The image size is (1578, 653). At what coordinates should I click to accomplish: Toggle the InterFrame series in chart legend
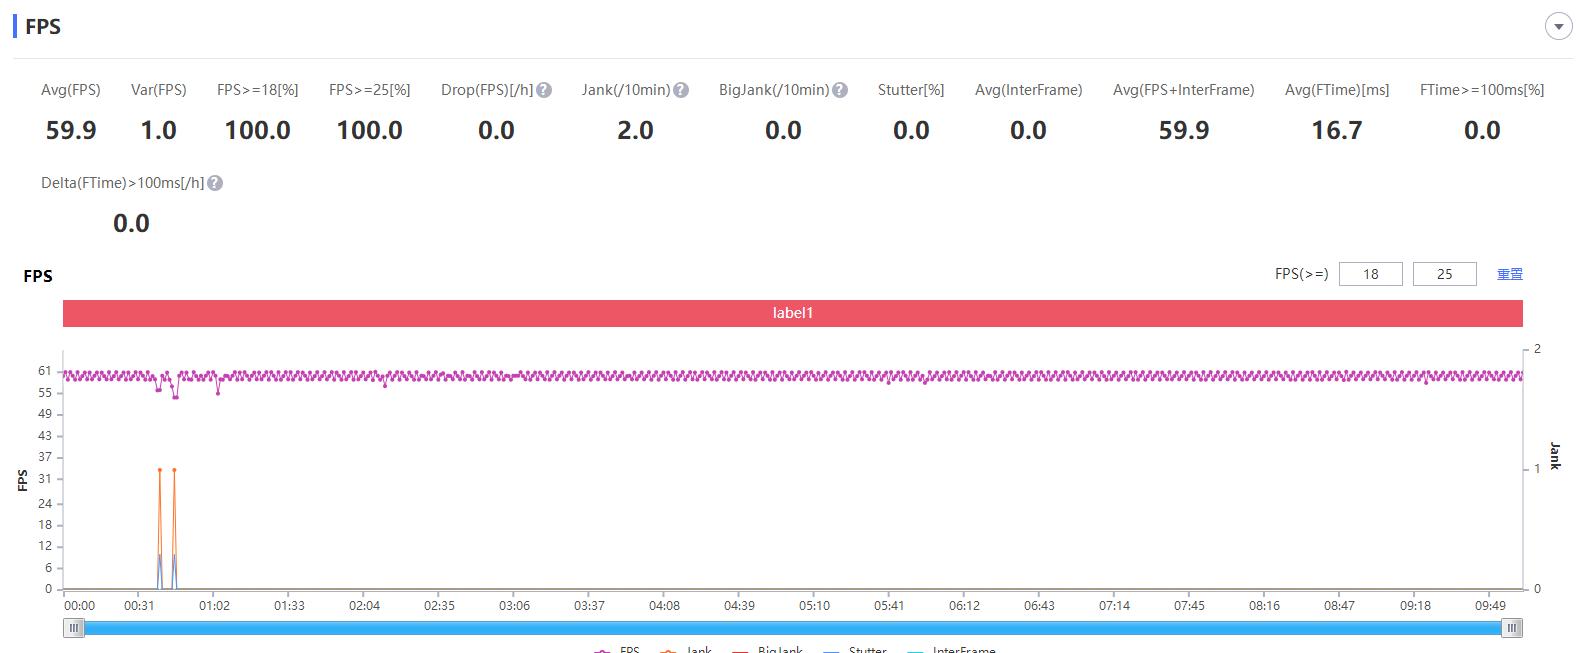[x=951, y=649]
